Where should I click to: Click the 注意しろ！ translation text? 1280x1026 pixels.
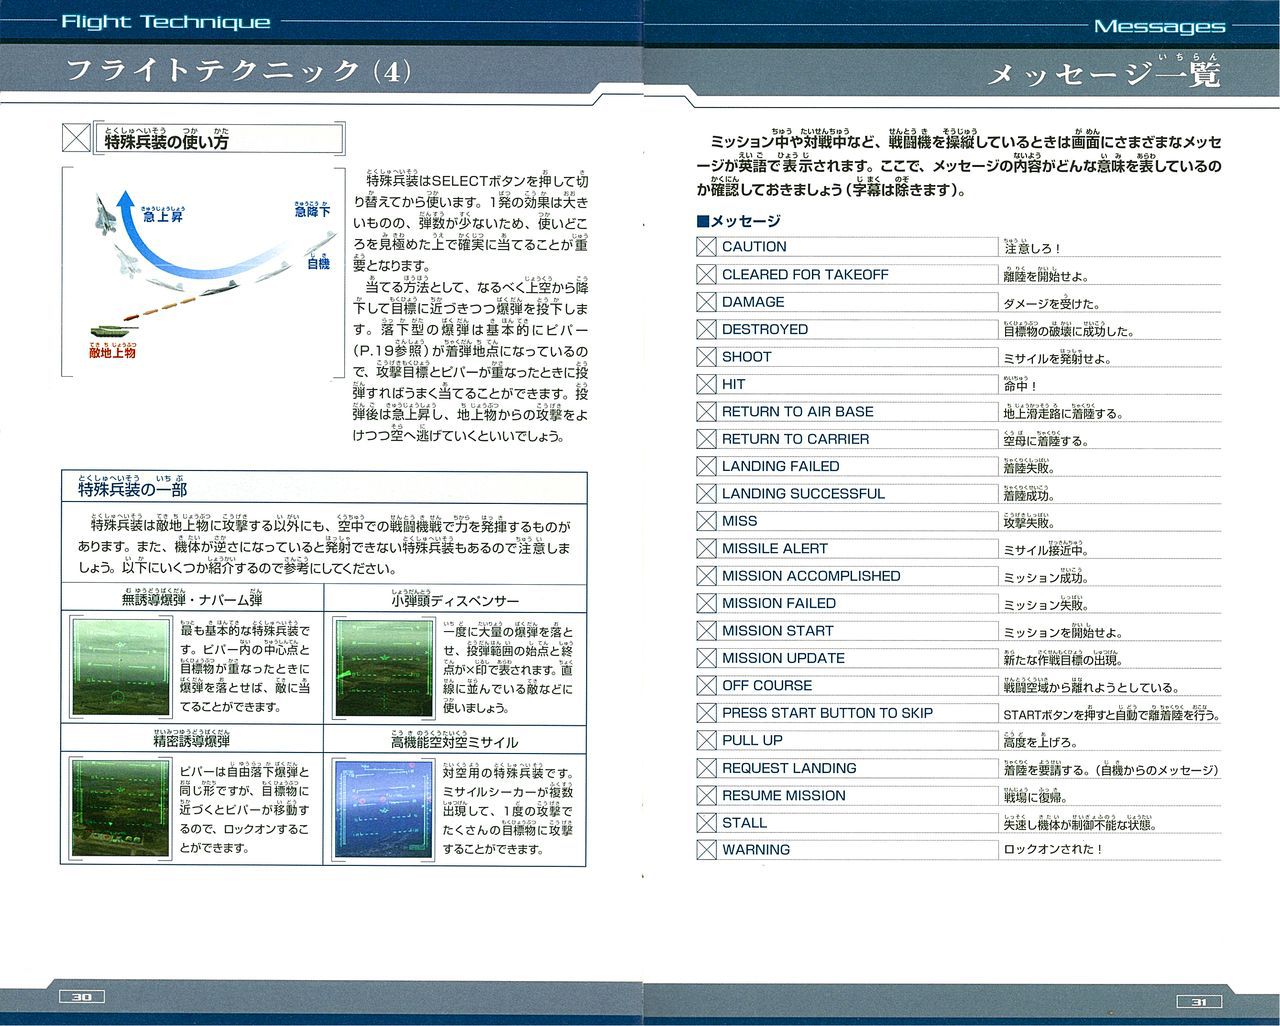click(1032, 248)
